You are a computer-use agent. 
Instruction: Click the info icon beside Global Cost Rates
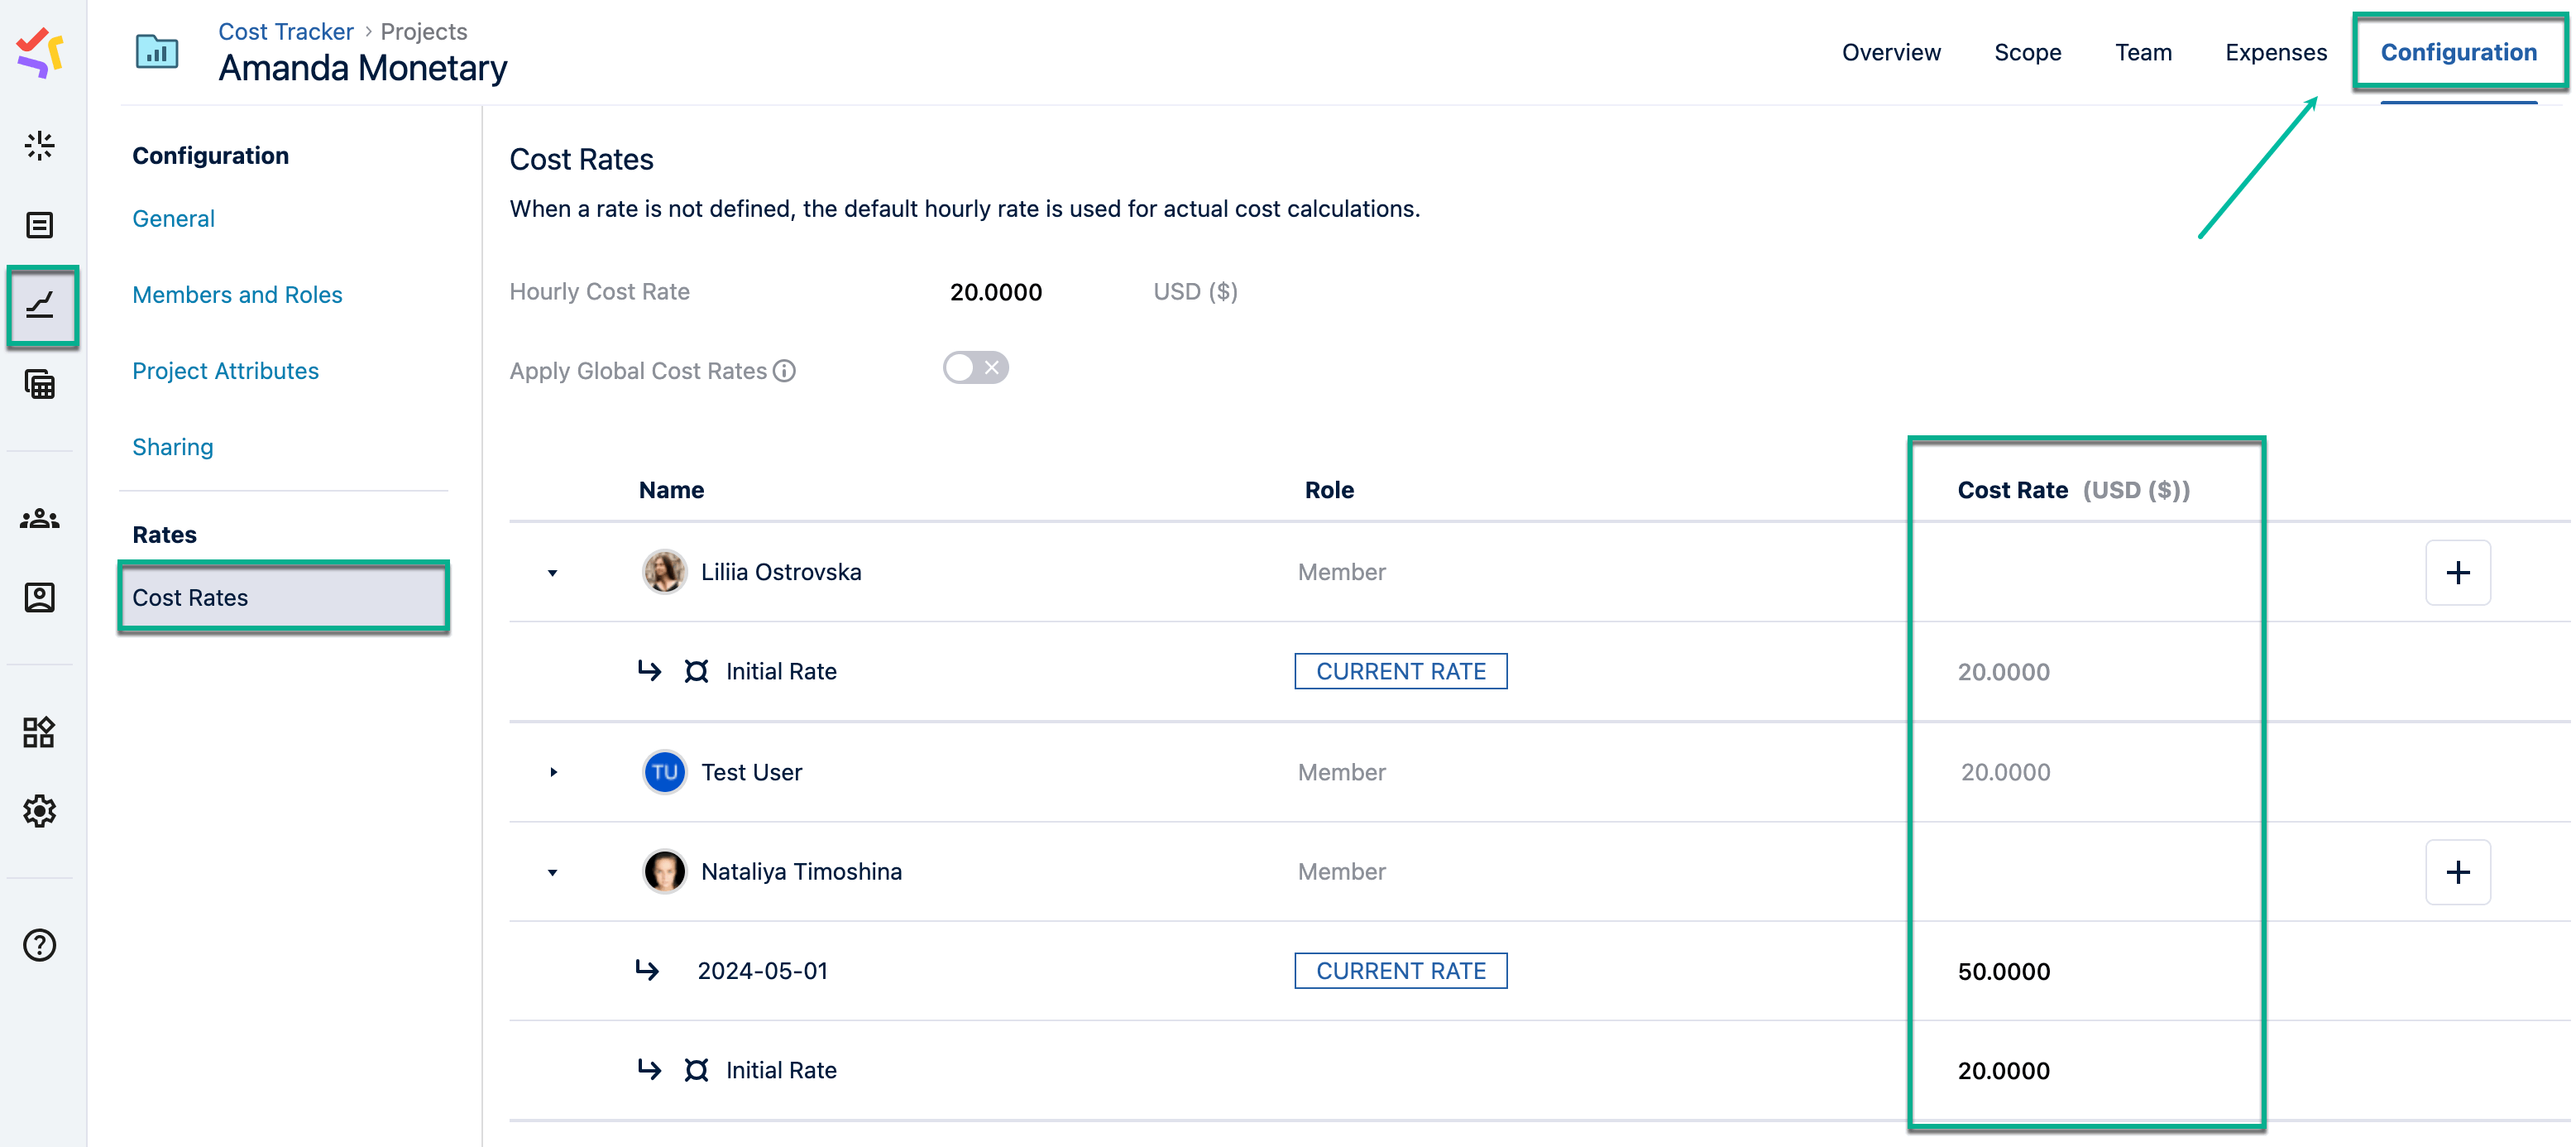pyautogui.click(x=785, y=371)
